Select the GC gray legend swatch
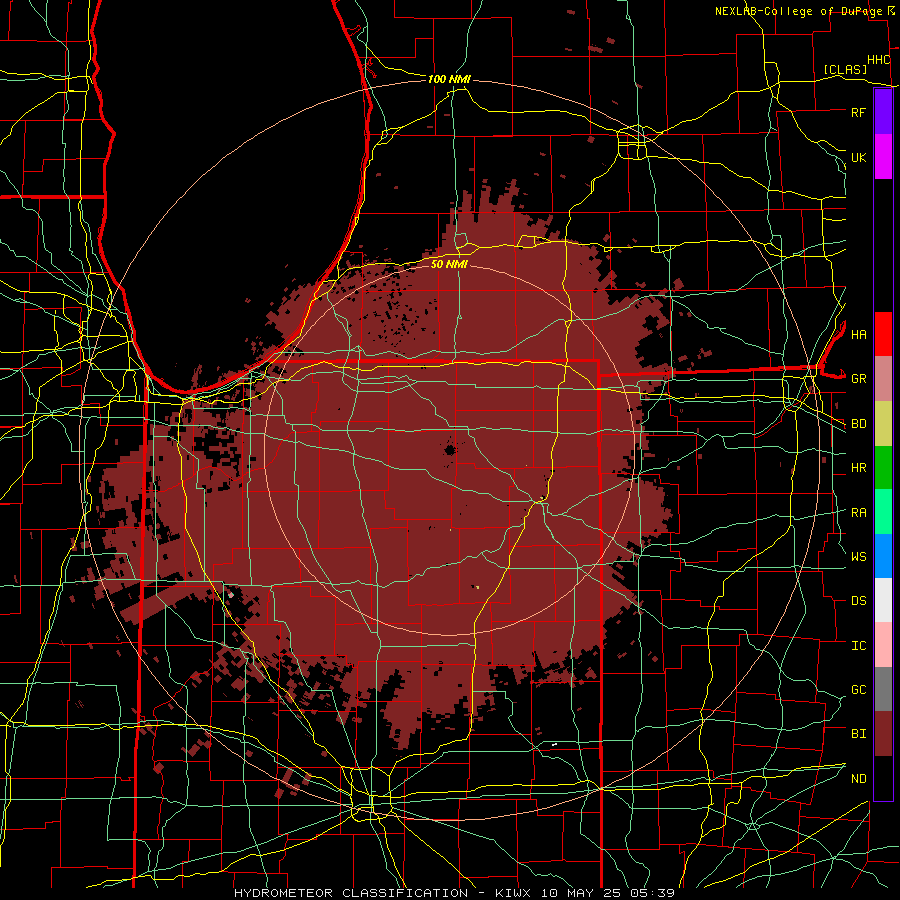900x900 pixels. click(883, 689)
